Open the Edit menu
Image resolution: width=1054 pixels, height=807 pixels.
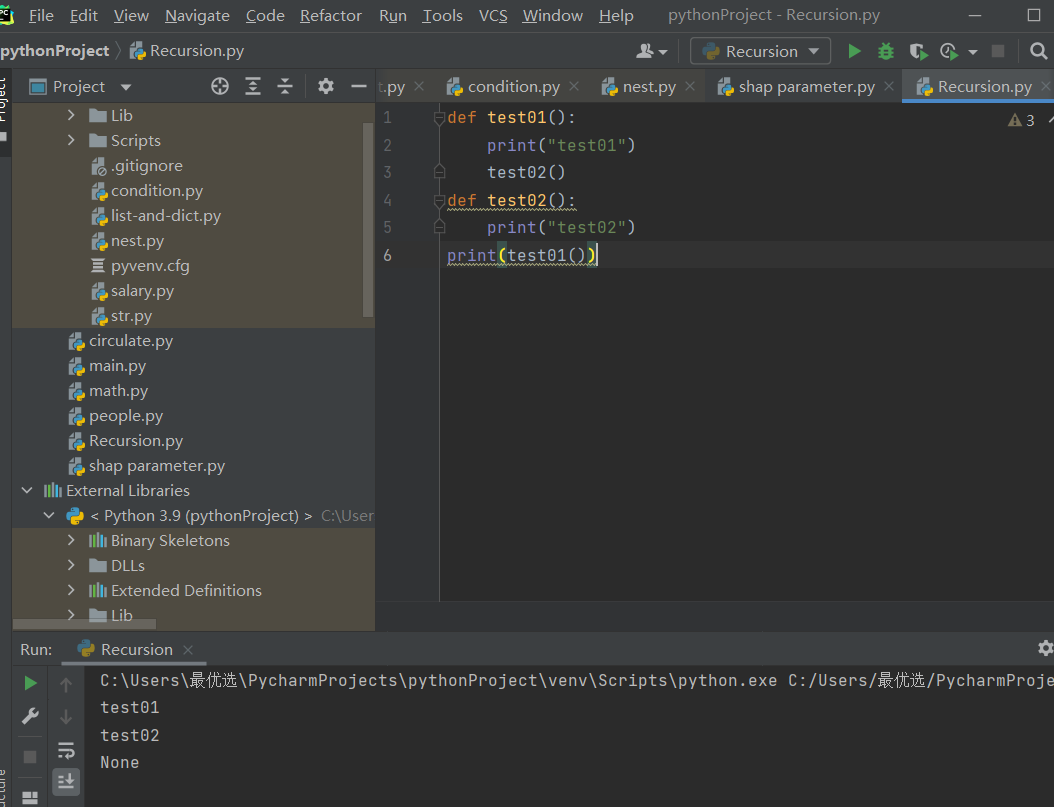pos(83,15)
